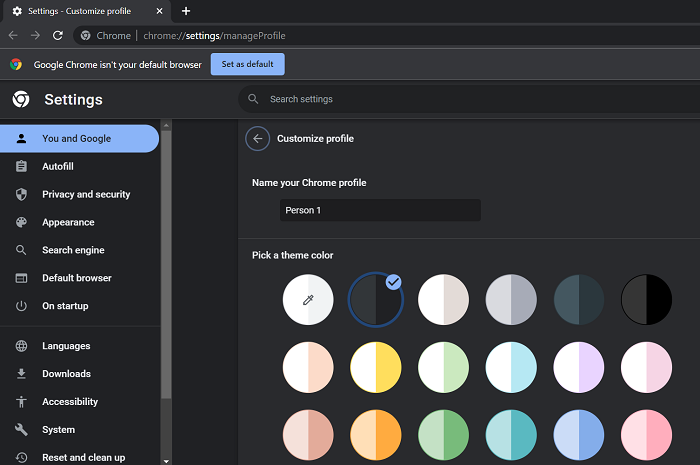Open the Default browser settings section
The height and width of the screenshot is (465, 700).
(76, 278)
